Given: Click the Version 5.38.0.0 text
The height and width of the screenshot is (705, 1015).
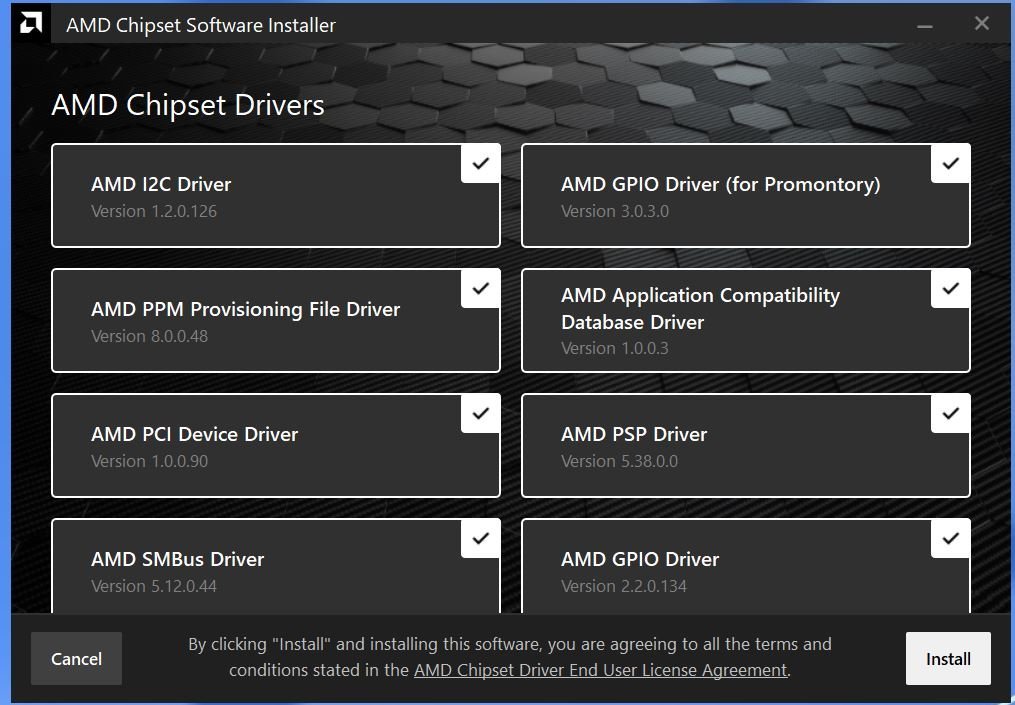Looking at the screenshot, I should click(619, 462).
